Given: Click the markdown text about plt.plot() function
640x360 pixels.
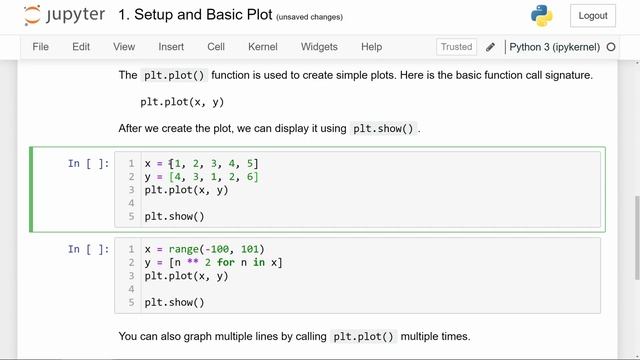Looking at the screenshot, I should pyautogui.click(x=356, y=75).
